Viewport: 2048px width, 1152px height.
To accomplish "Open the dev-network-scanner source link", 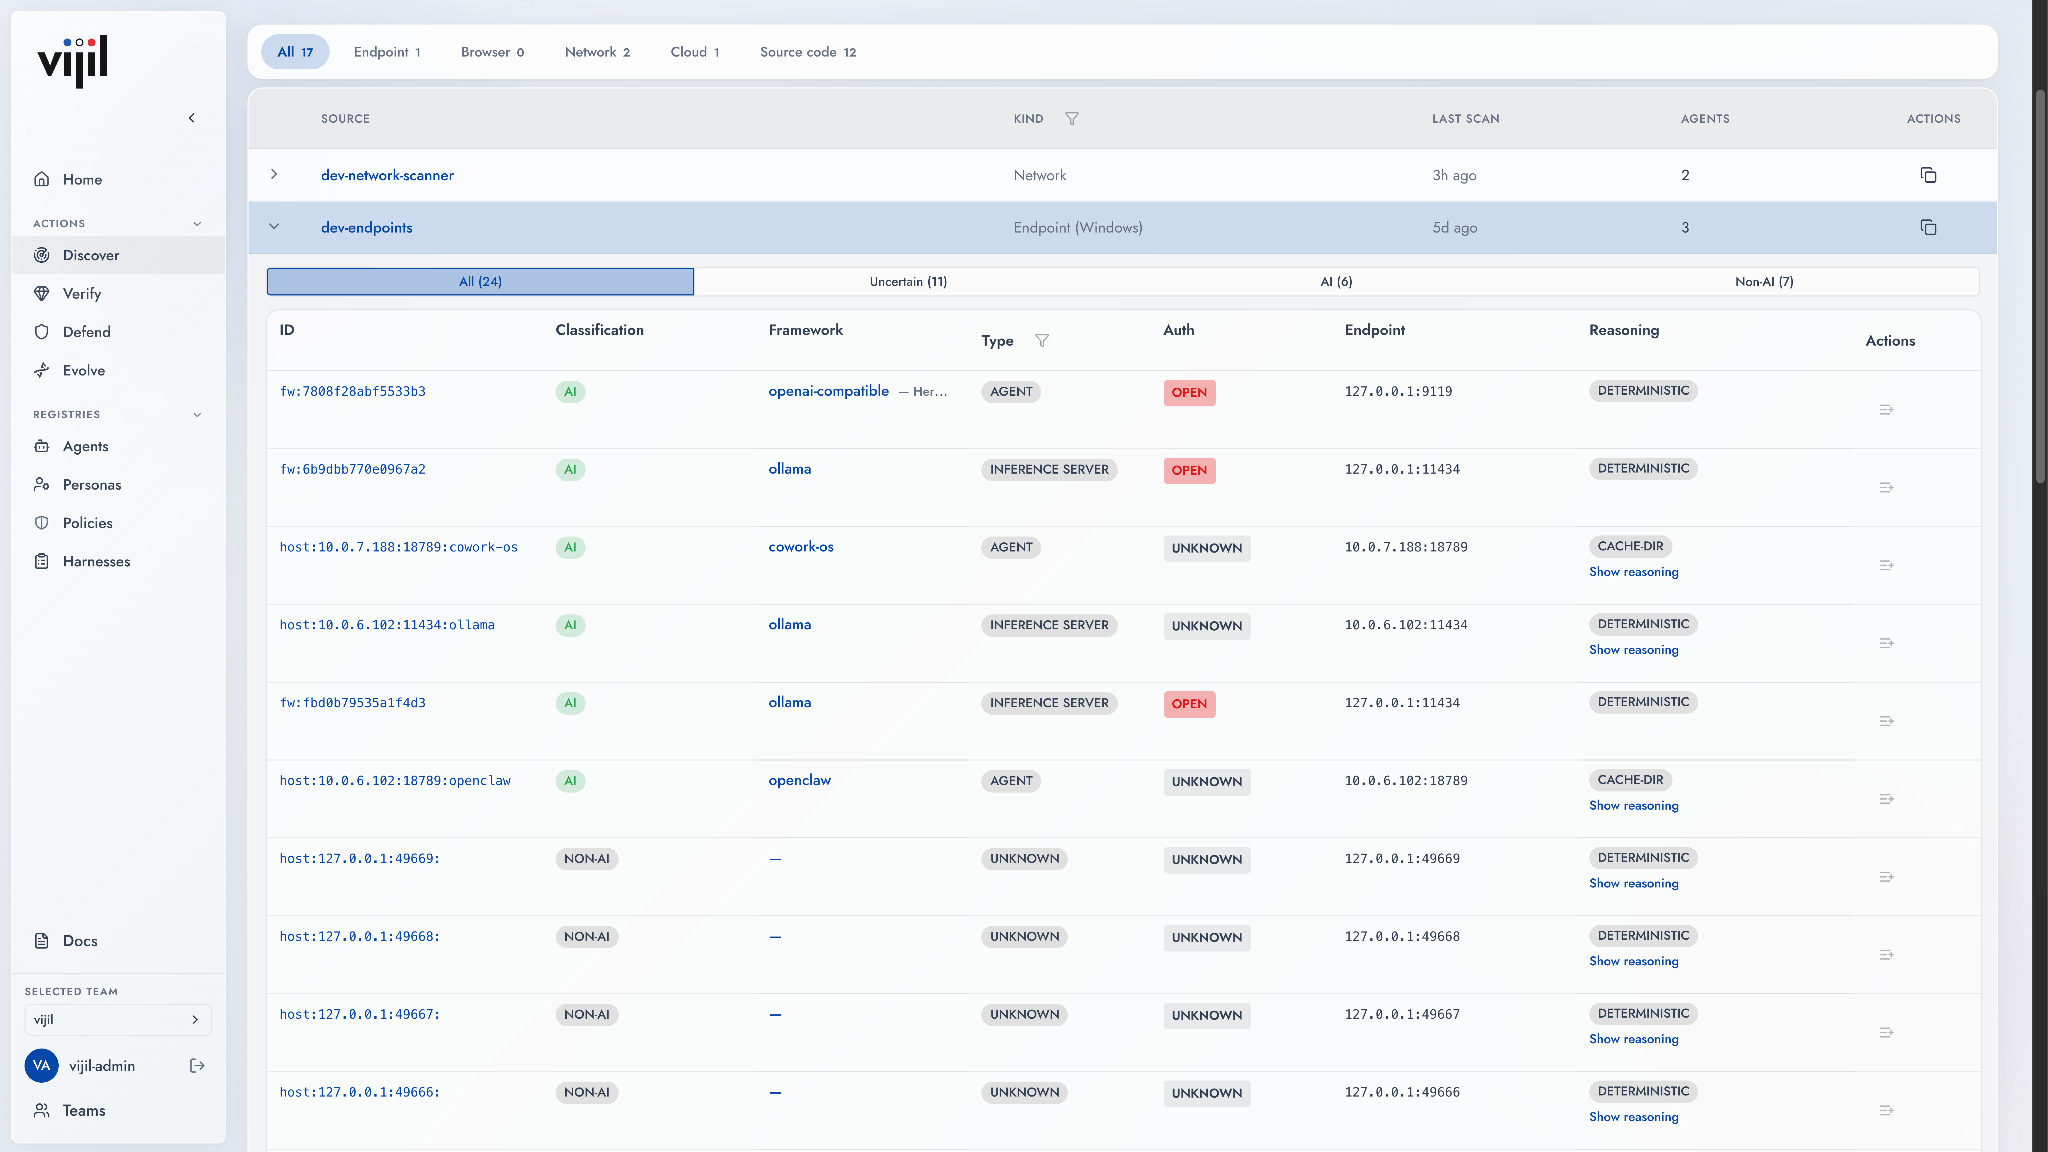I will pos(387,175).
